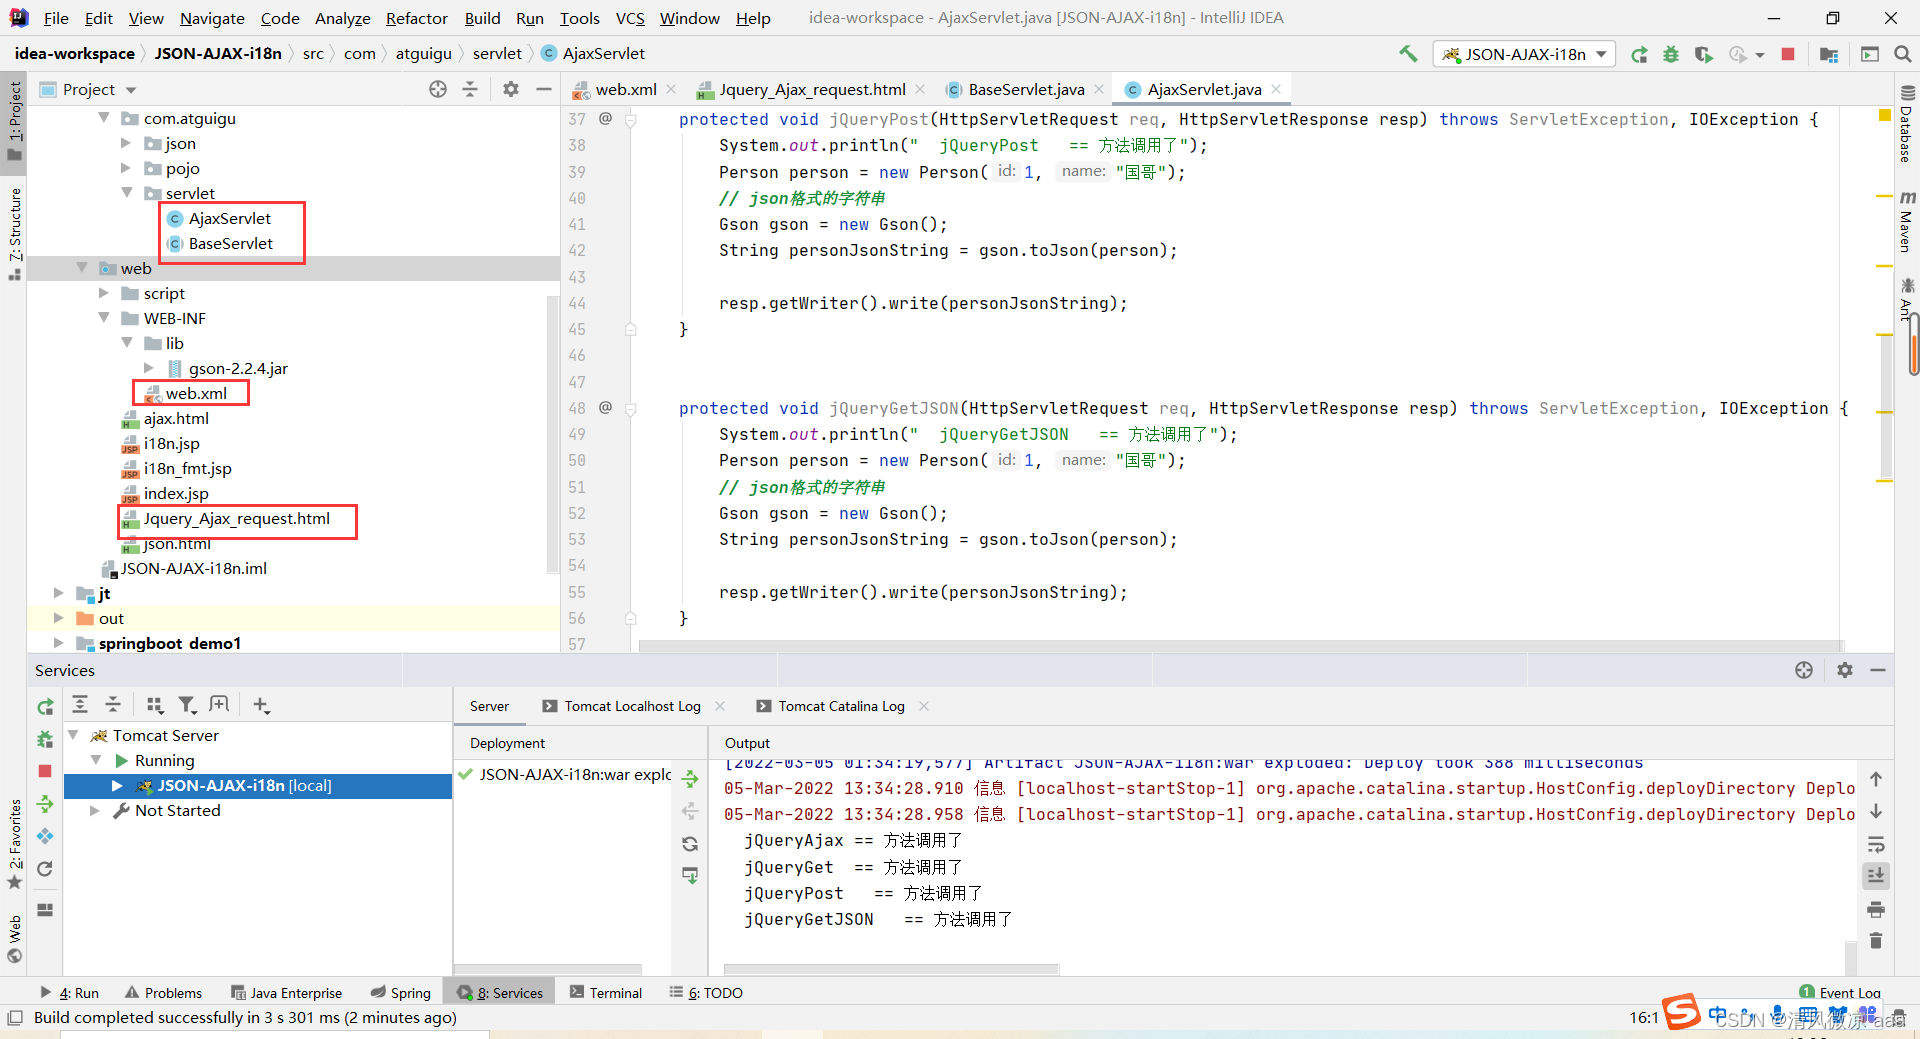
Task: Select Jquery_Ajax_request.html in project tree
Action: pos(237,518)
